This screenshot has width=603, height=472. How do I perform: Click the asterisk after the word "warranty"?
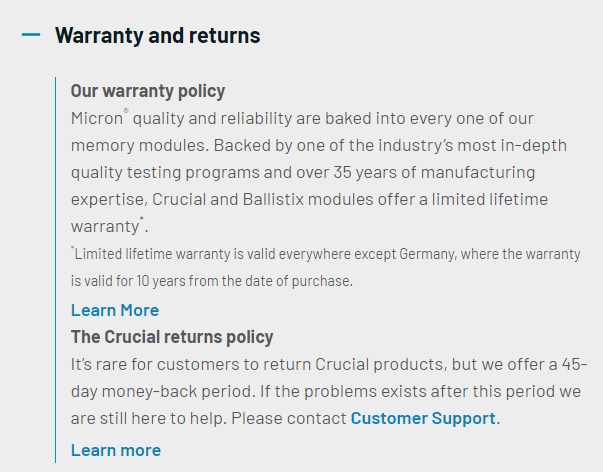pyautogui.click(x=142, y=220)
